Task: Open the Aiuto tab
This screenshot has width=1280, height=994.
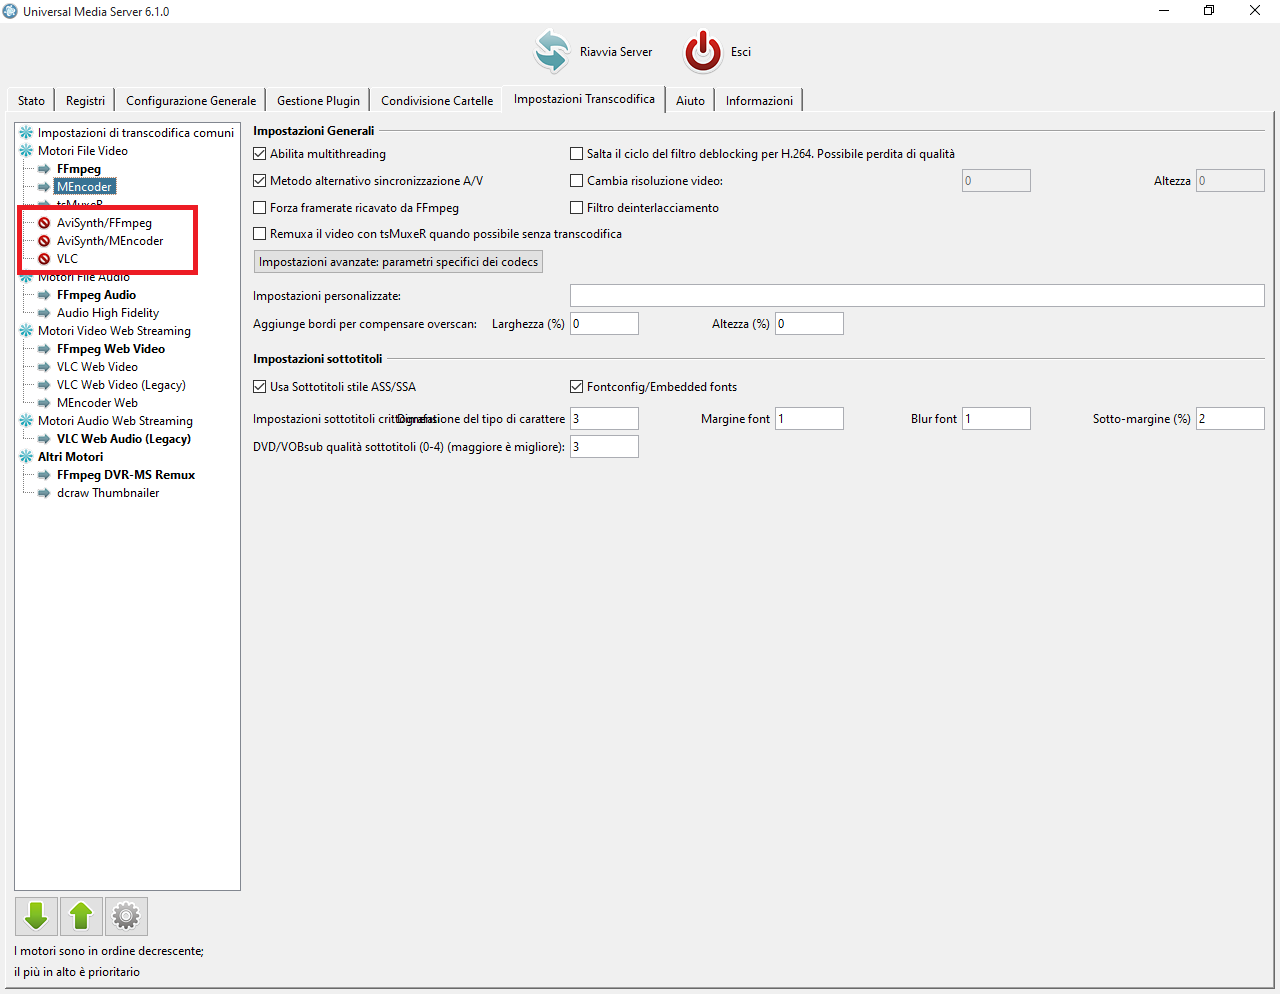Action: 690,101
